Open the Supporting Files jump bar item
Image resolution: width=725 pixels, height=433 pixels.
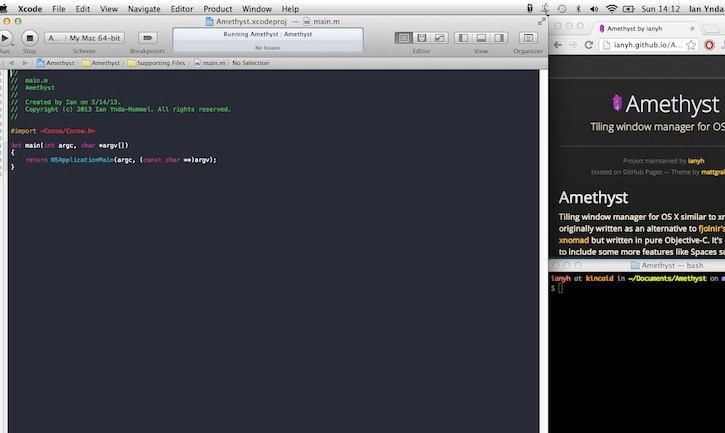157,63
